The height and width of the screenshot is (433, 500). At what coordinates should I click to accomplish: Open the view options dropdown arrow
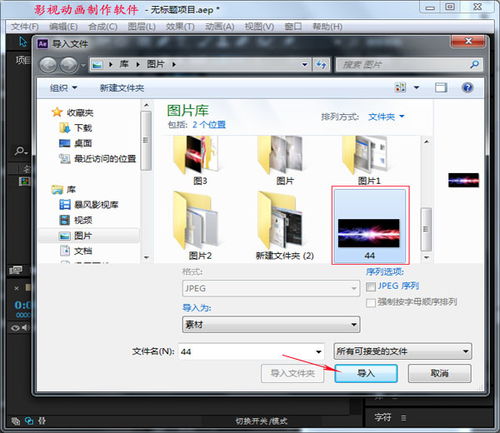416,88
